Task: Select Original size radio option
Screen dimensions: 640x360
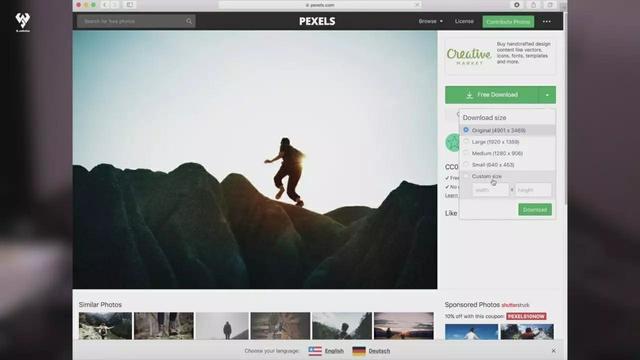Action: [466, 130]
